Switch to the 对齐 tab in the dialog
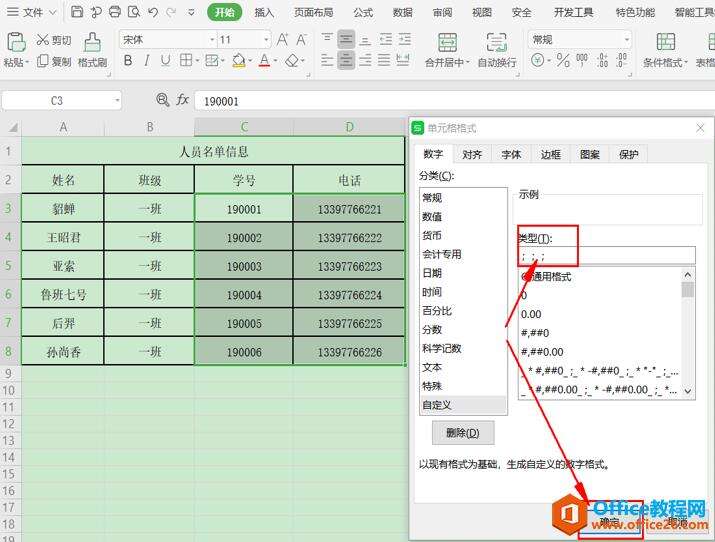The image size is (715, 542). (x=472, y=155)
